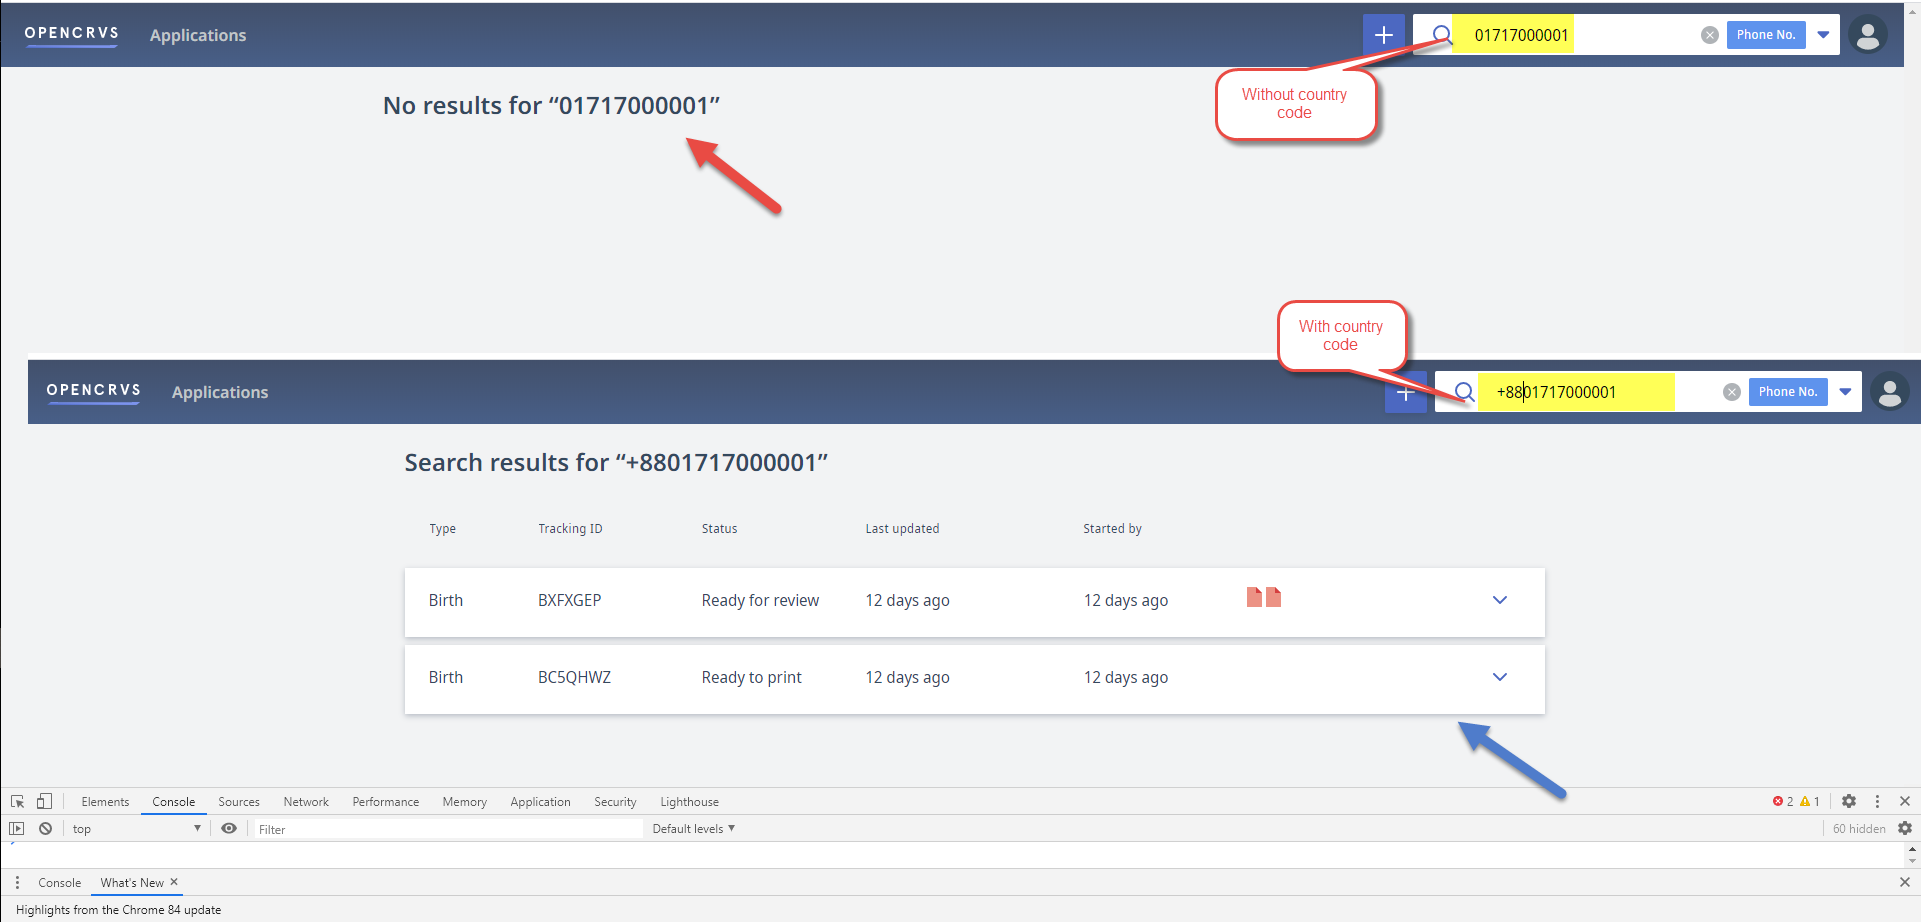
Task: Switch to the Console tab
Action: pyautogui.click(x=173, y=801)
